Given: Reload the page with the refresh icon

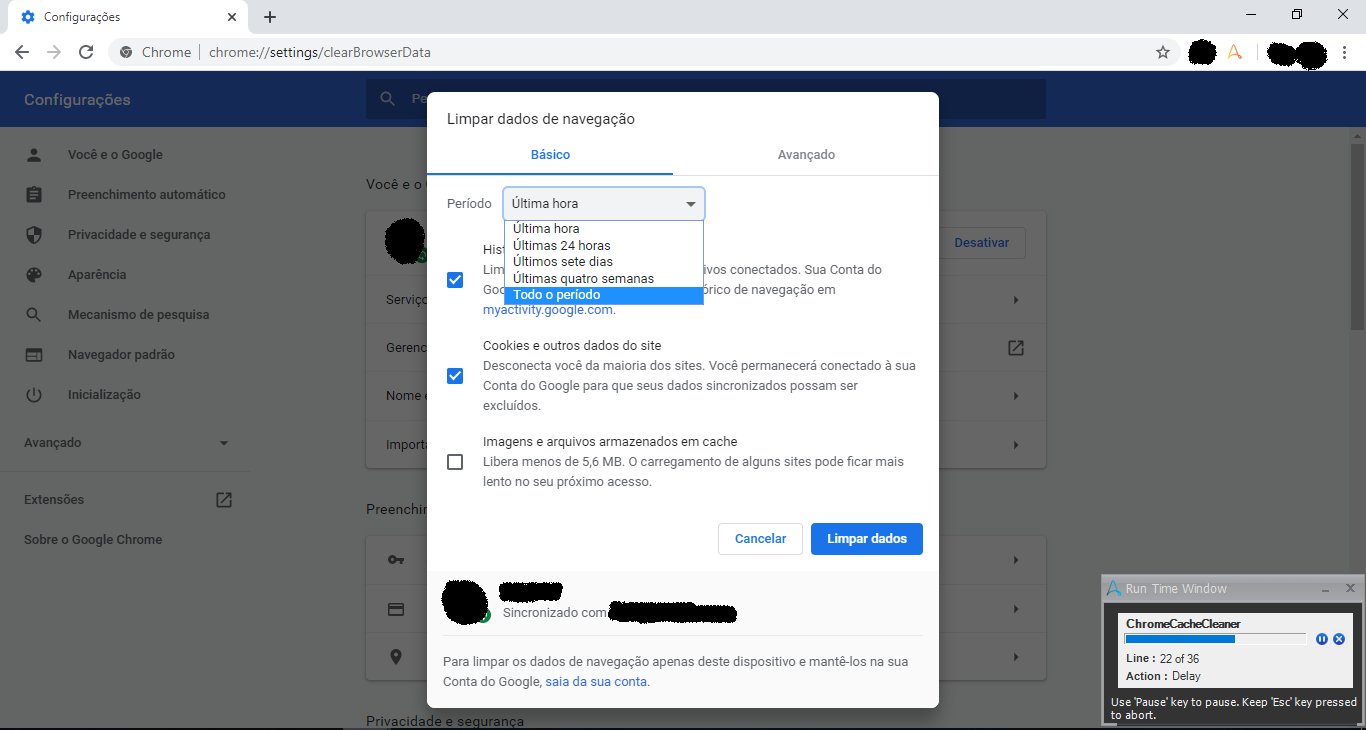Looking at the screenshot, I should [86, 52].
